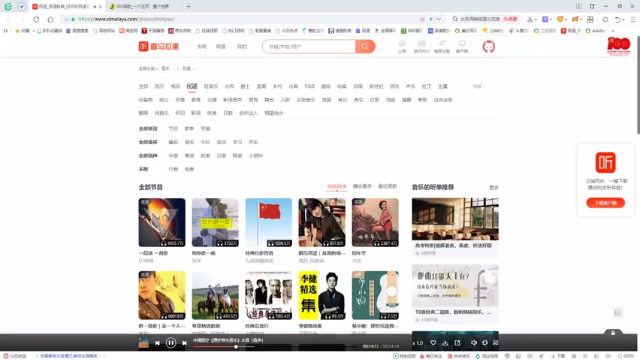Open the cafe interior playlist image
Image resolution: width=640 pixels, height=360 pixels.
click(x=455, y=219)
